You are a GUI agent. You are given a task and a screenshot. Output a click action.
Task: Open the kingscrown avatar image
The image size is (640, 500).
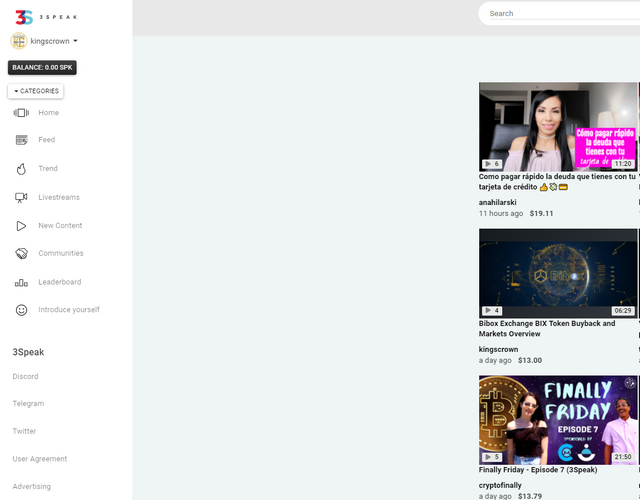[x=19, y=41]
